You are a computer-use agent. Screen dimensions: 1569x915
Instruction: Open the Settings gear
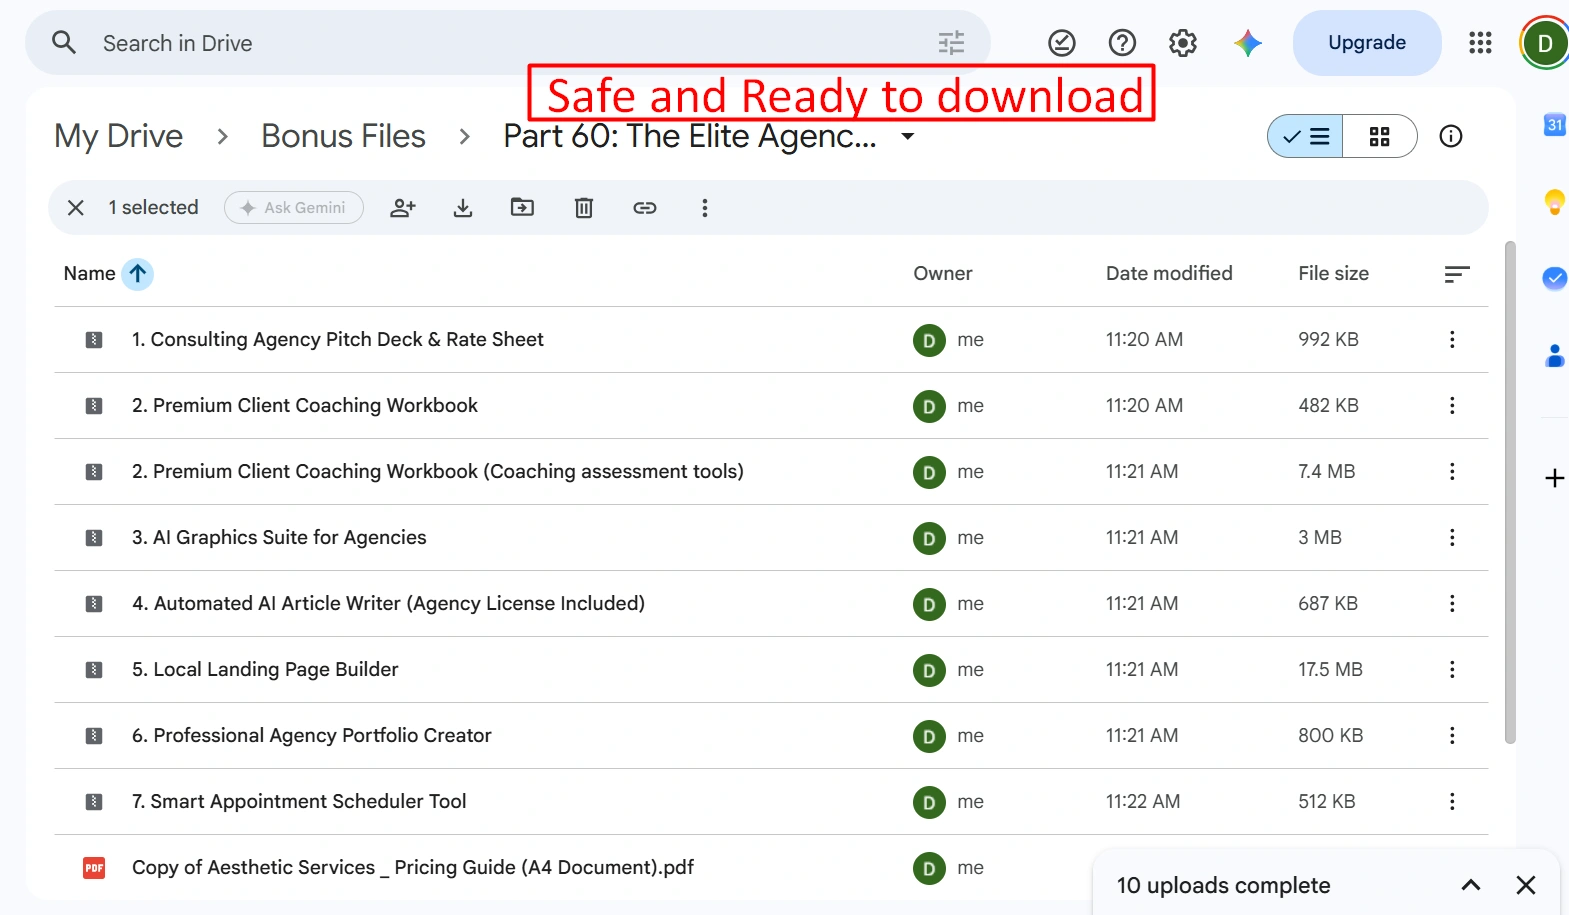pyautogui.click(x=1183, y=43)
